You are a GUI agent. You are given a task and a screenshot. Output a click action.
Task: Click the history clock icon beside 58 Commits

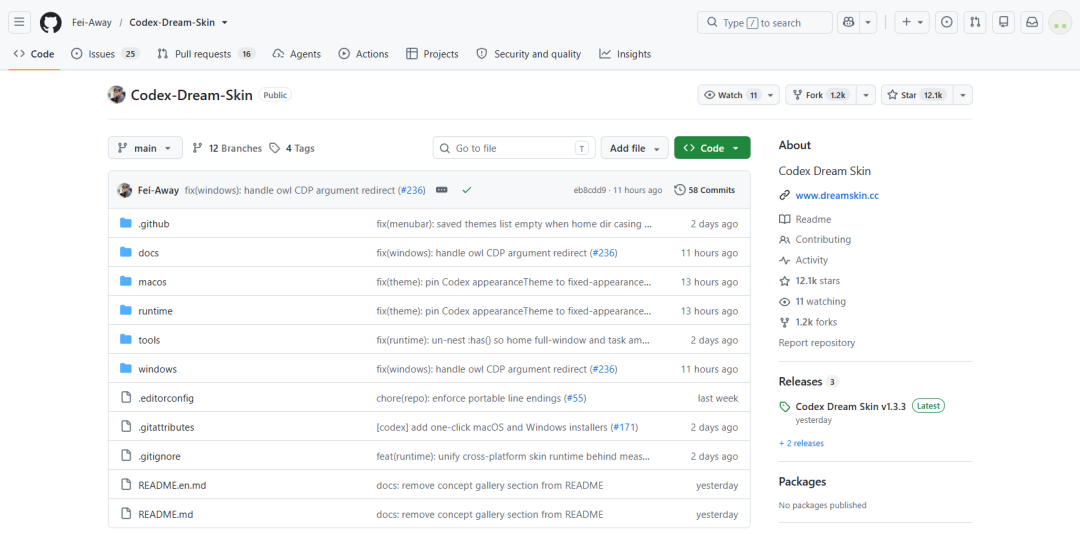[x=680, y=189]
